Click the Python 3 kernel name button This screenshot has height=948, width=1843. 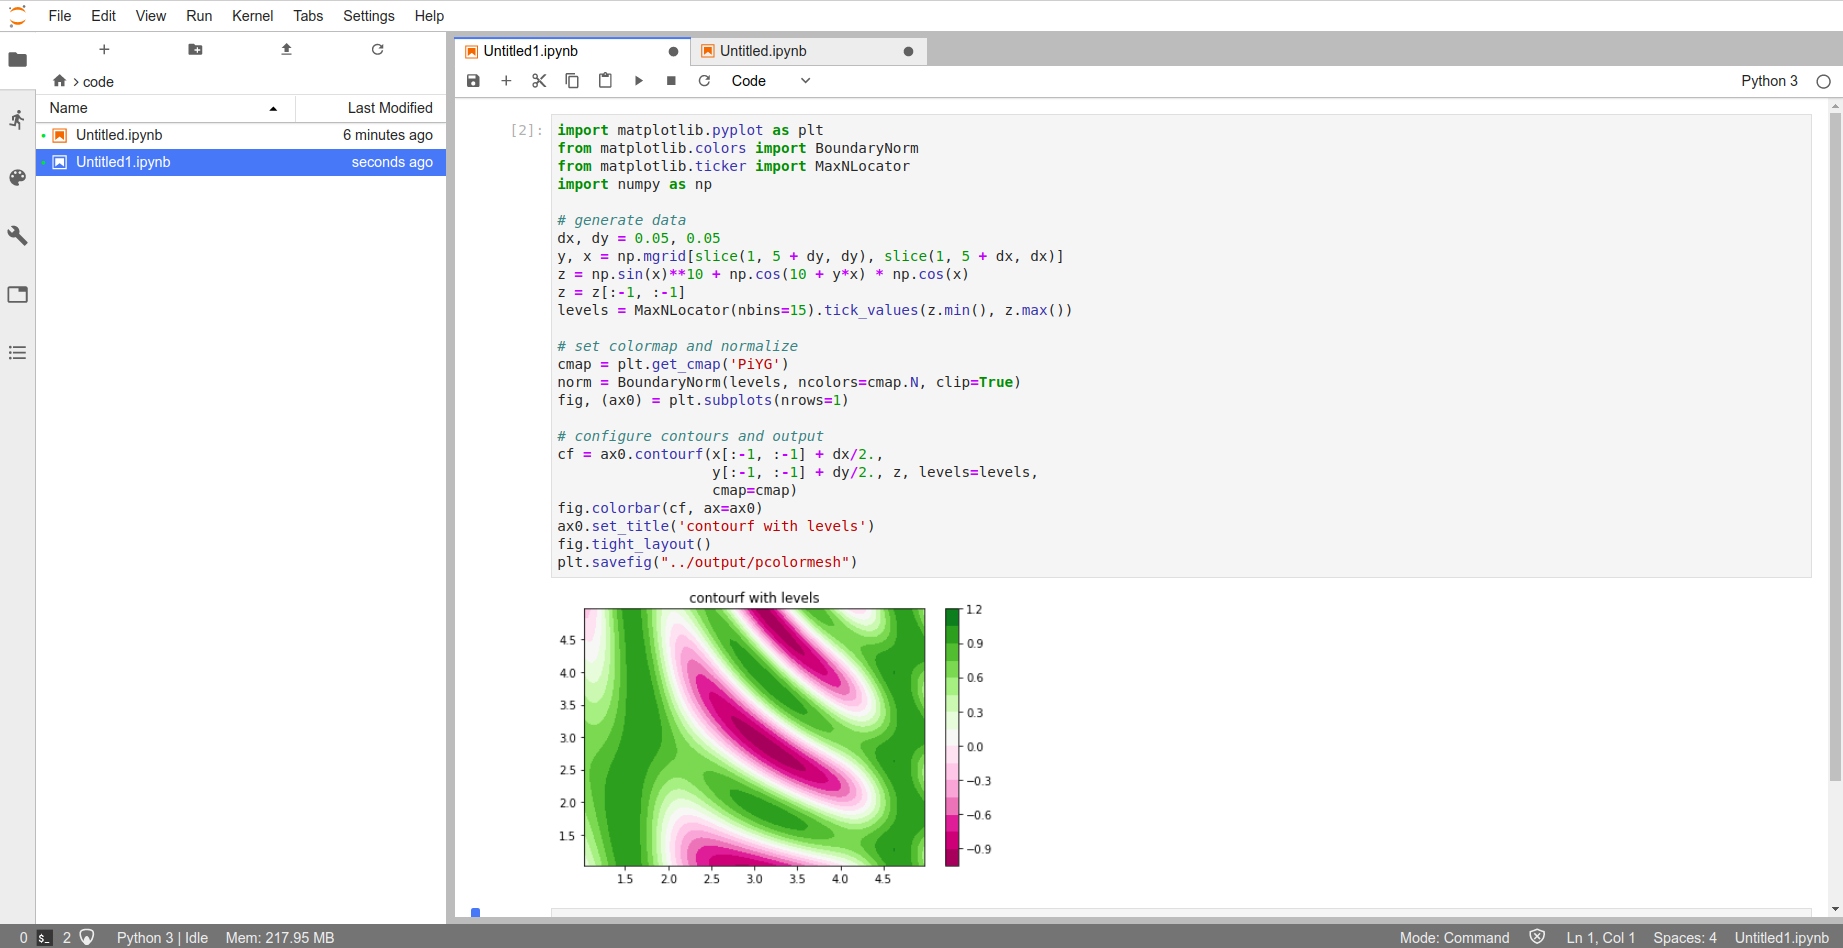[1768, 81]
